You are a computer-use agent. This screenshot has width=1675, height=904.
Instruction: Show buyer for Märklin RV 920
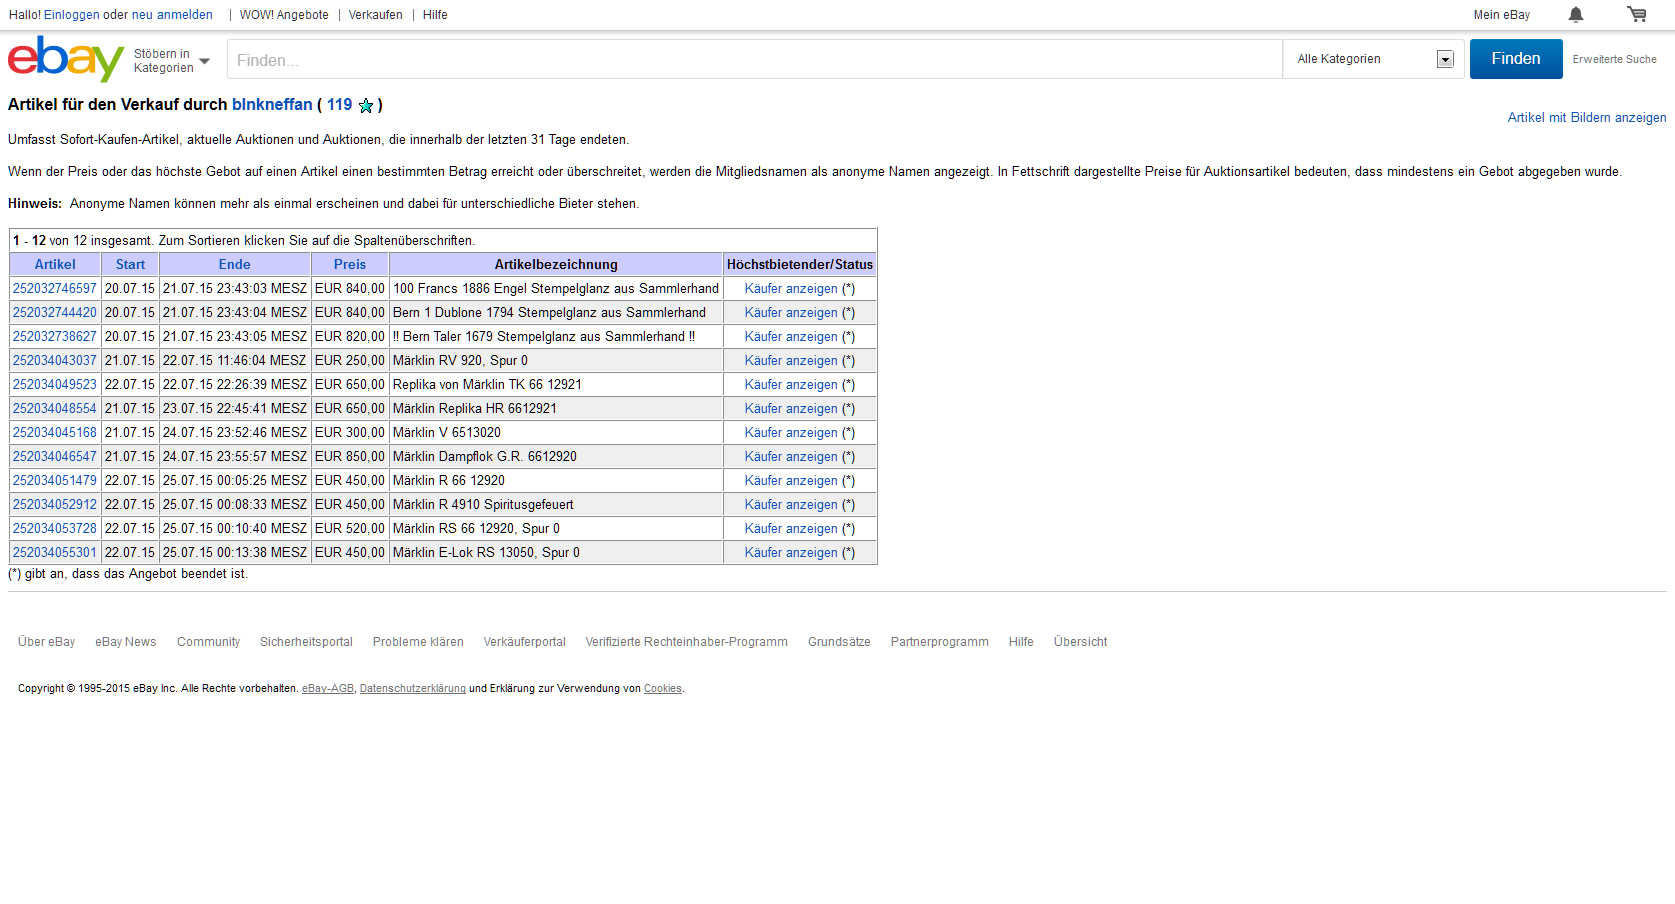click(791, 360)
